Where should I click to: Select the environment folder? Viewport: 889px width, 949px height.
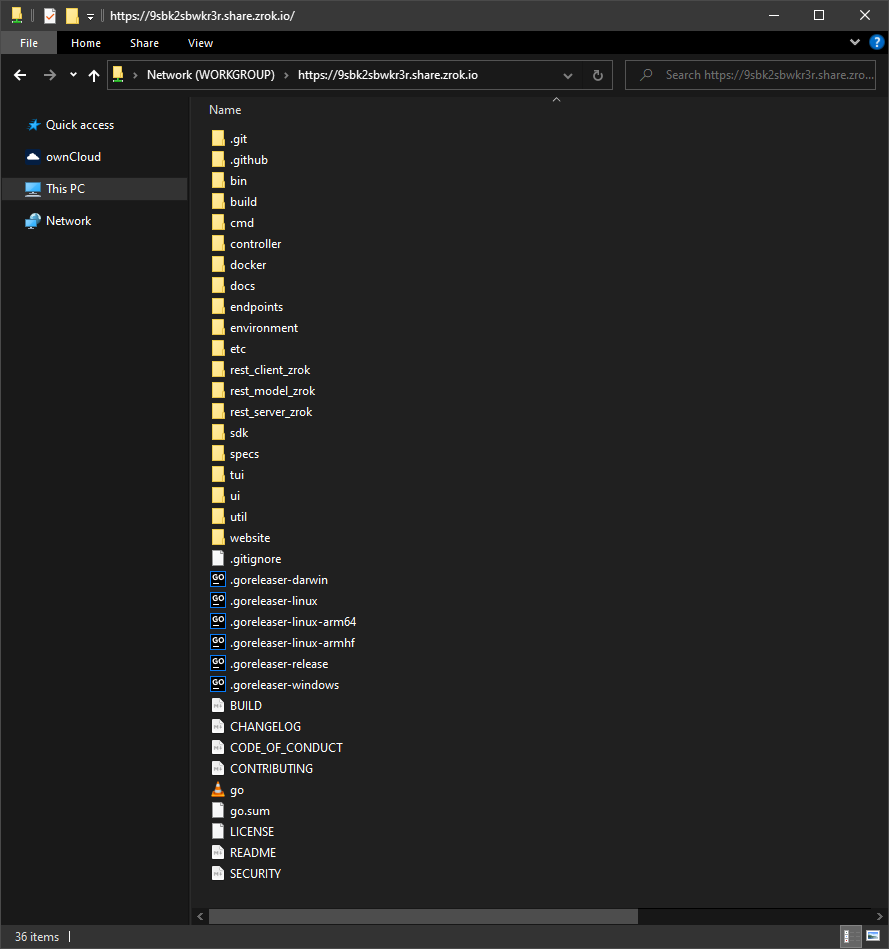pyautogui.click(x=255, y=327)
